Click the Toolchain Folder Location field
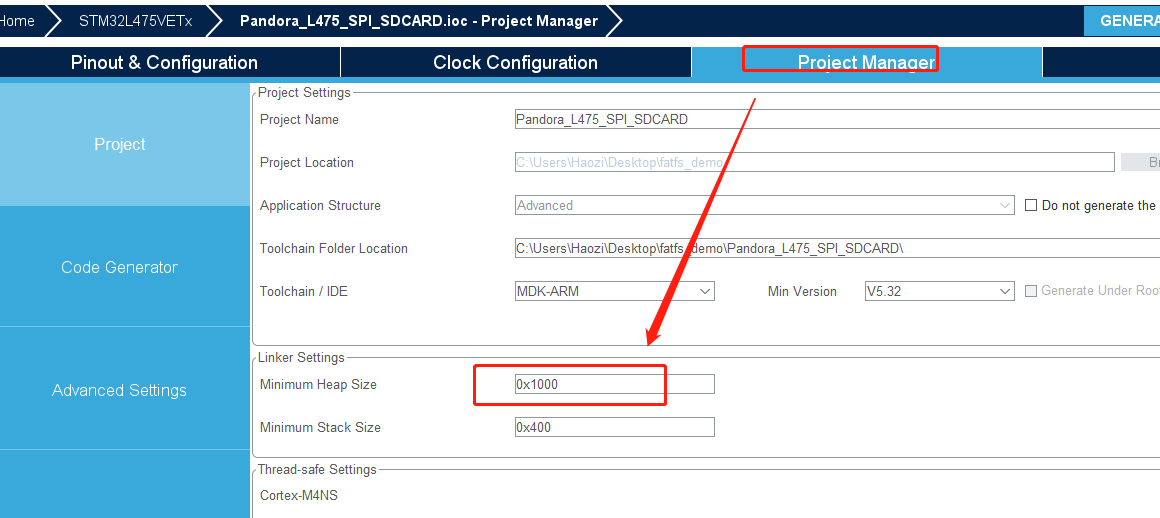Viewport: 1160px width, 518px height. coord(837,248)
